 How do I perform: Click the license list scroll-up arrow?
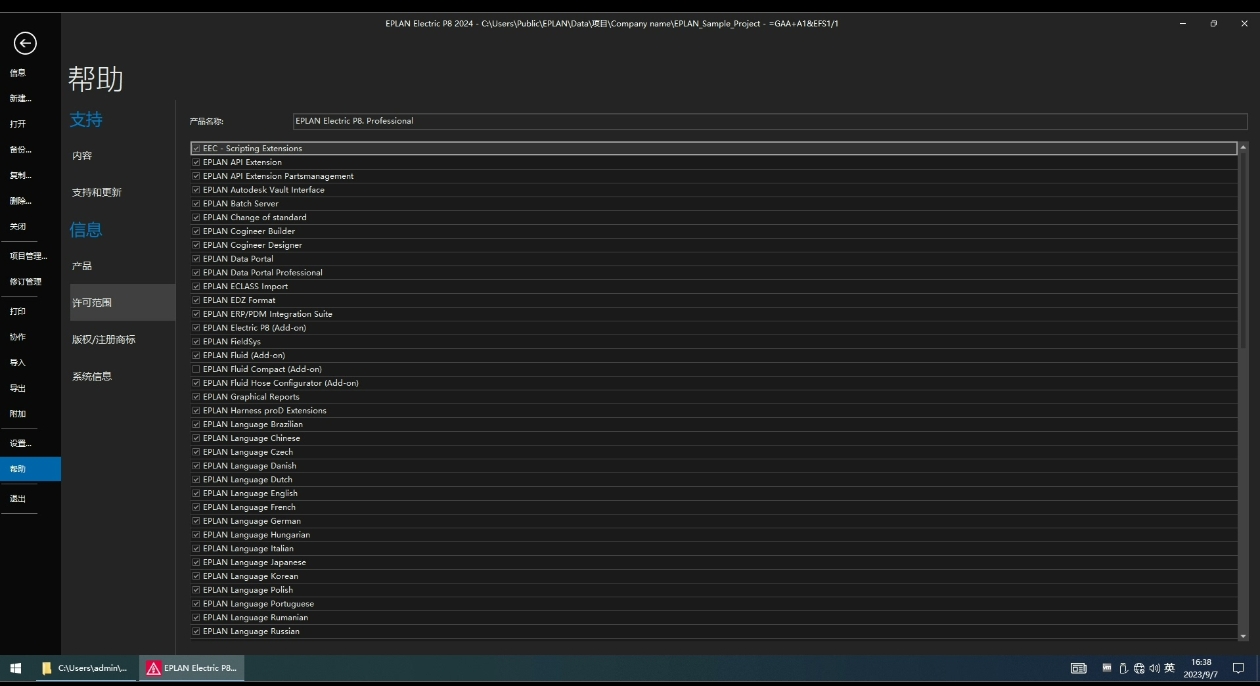1243,148
